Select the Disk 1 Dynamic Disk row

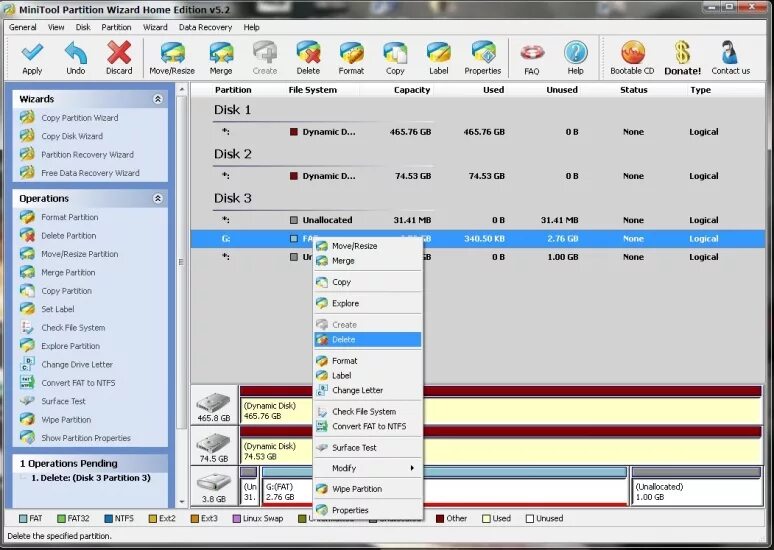click(477, 132)
